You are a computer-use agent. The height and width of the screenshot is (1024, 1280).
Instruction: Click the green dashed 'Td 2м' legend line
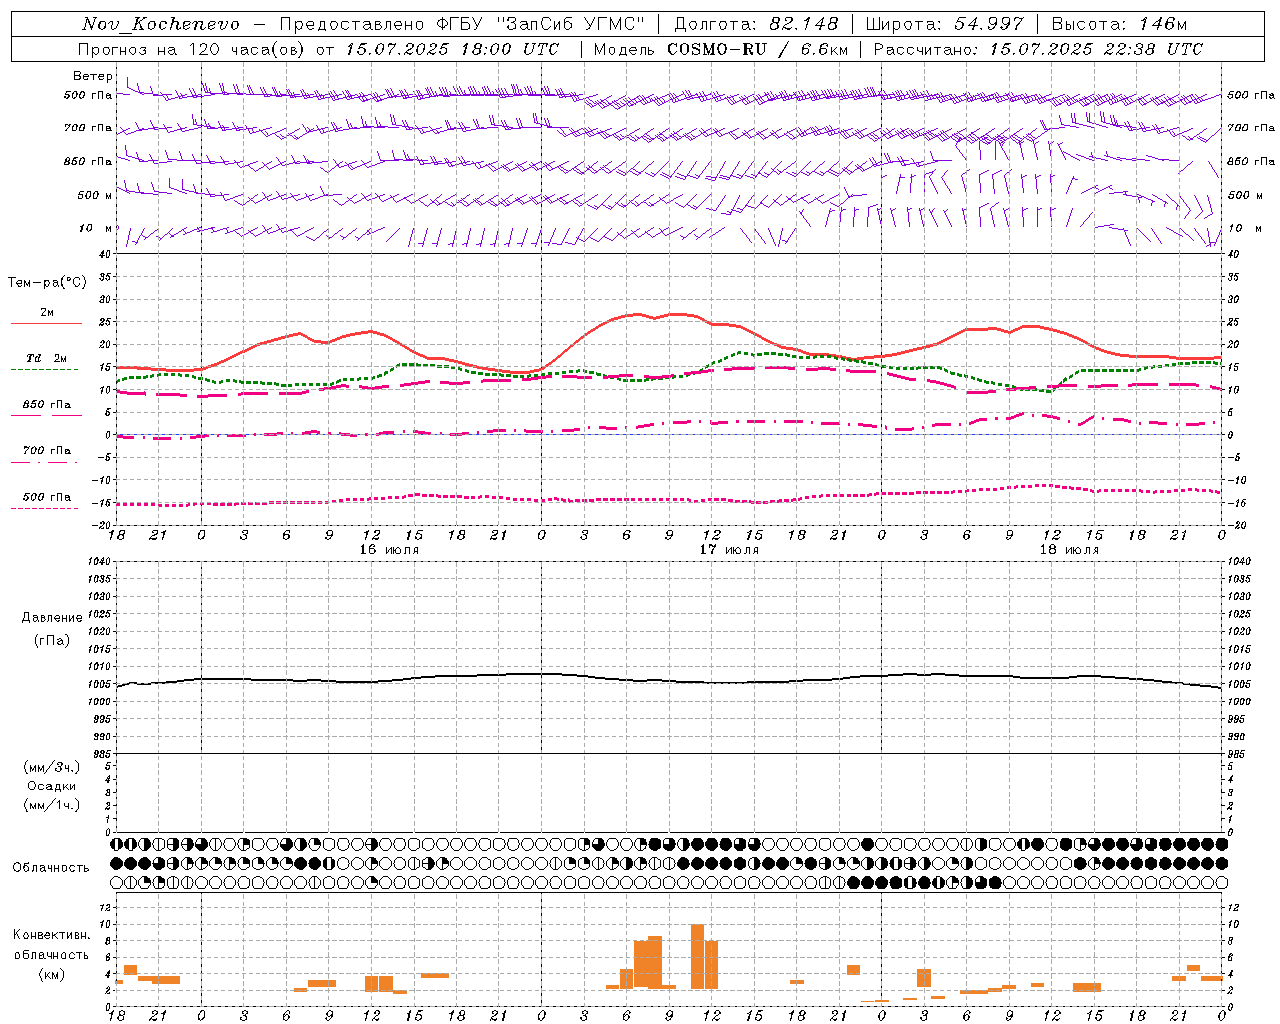44,369
